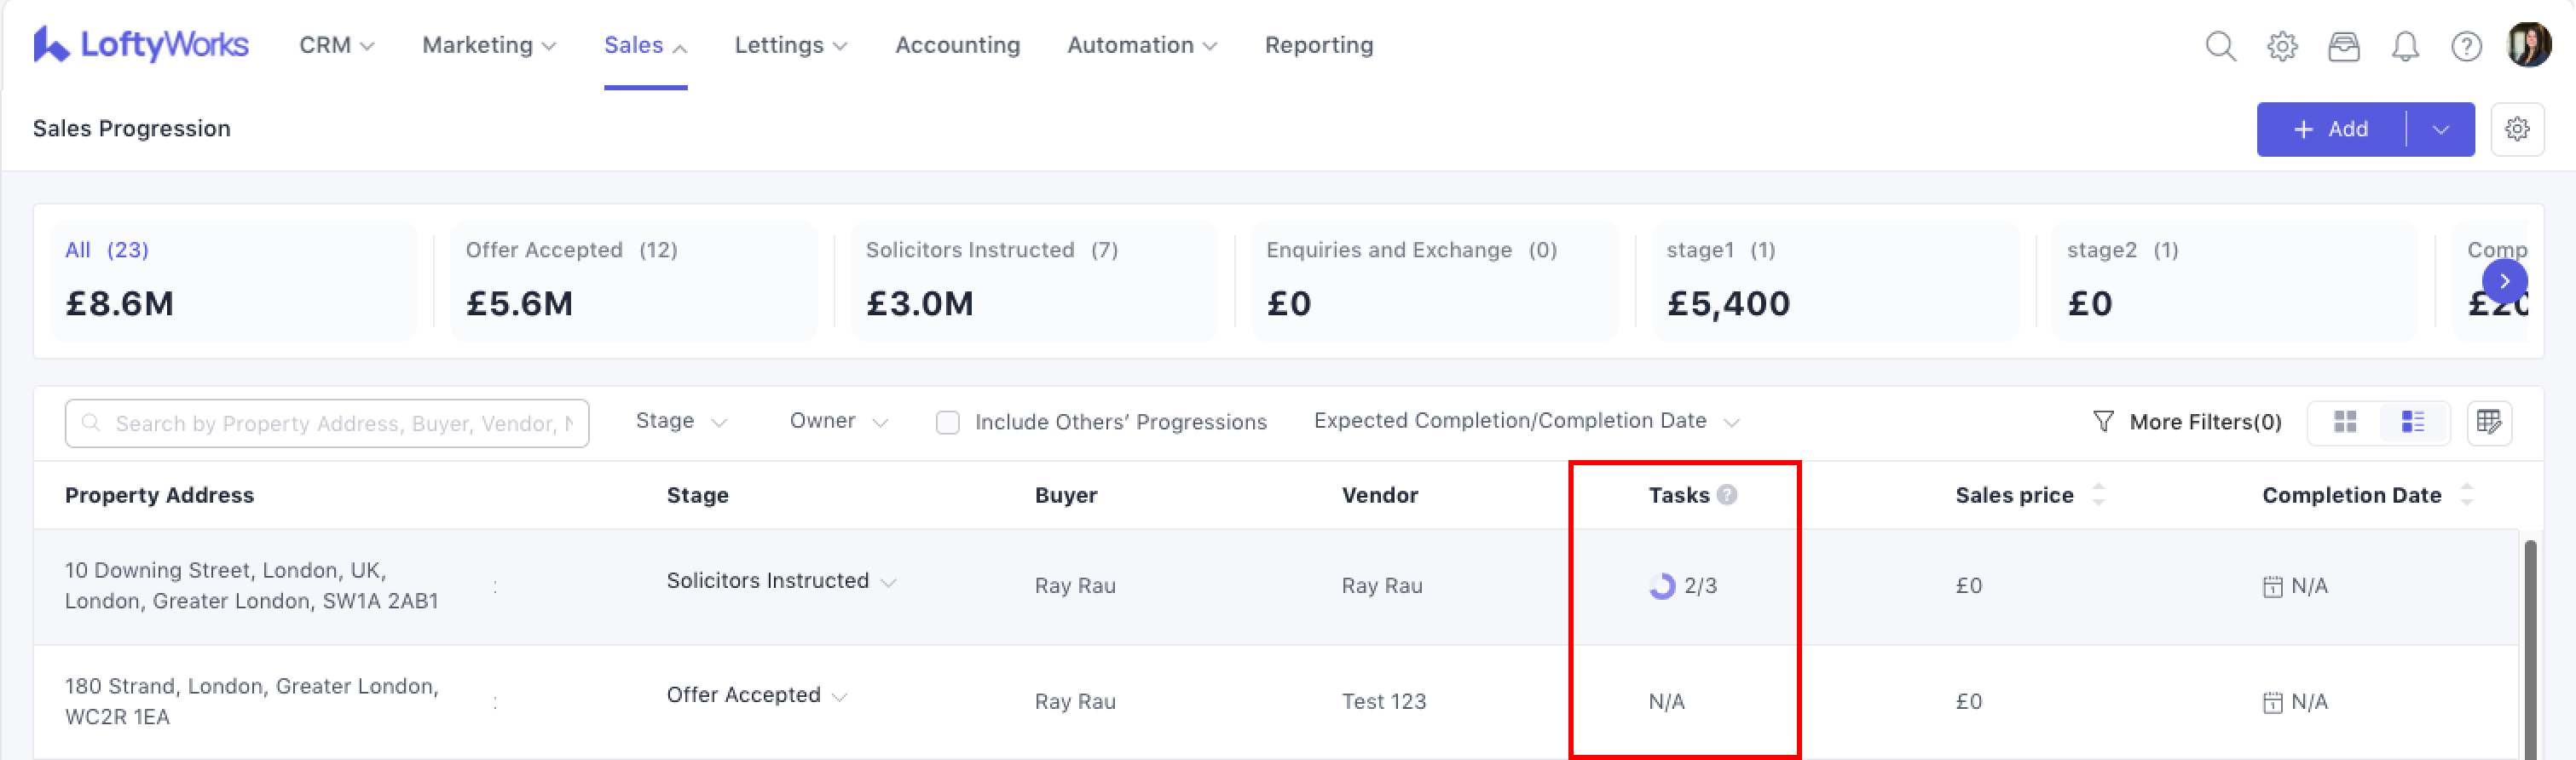
Task: Open the marketplace store icon
Action: pos(2343,46)
